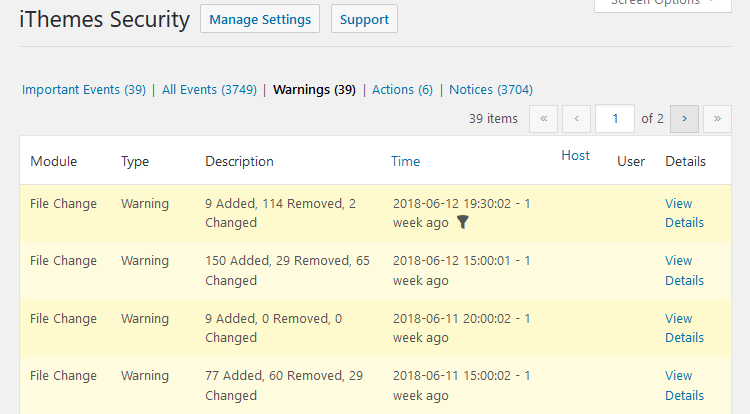This screenshot has width=750, height=414.
Task: Go to next page arrow
Action: click(x=684, y=119)
